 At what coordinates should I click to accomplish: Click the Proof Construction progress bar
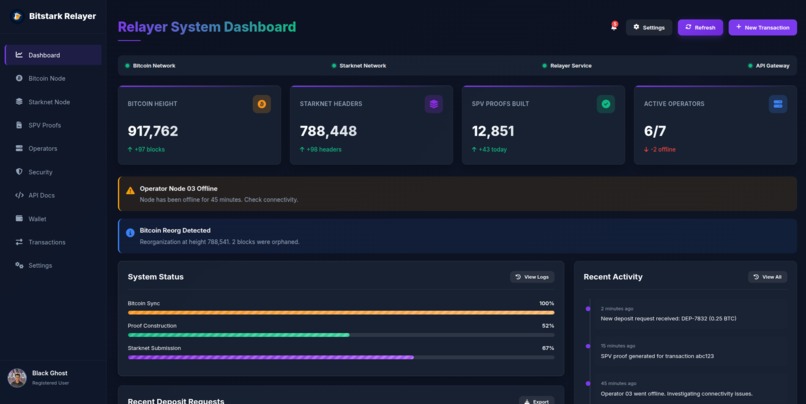tap(341, 335)
